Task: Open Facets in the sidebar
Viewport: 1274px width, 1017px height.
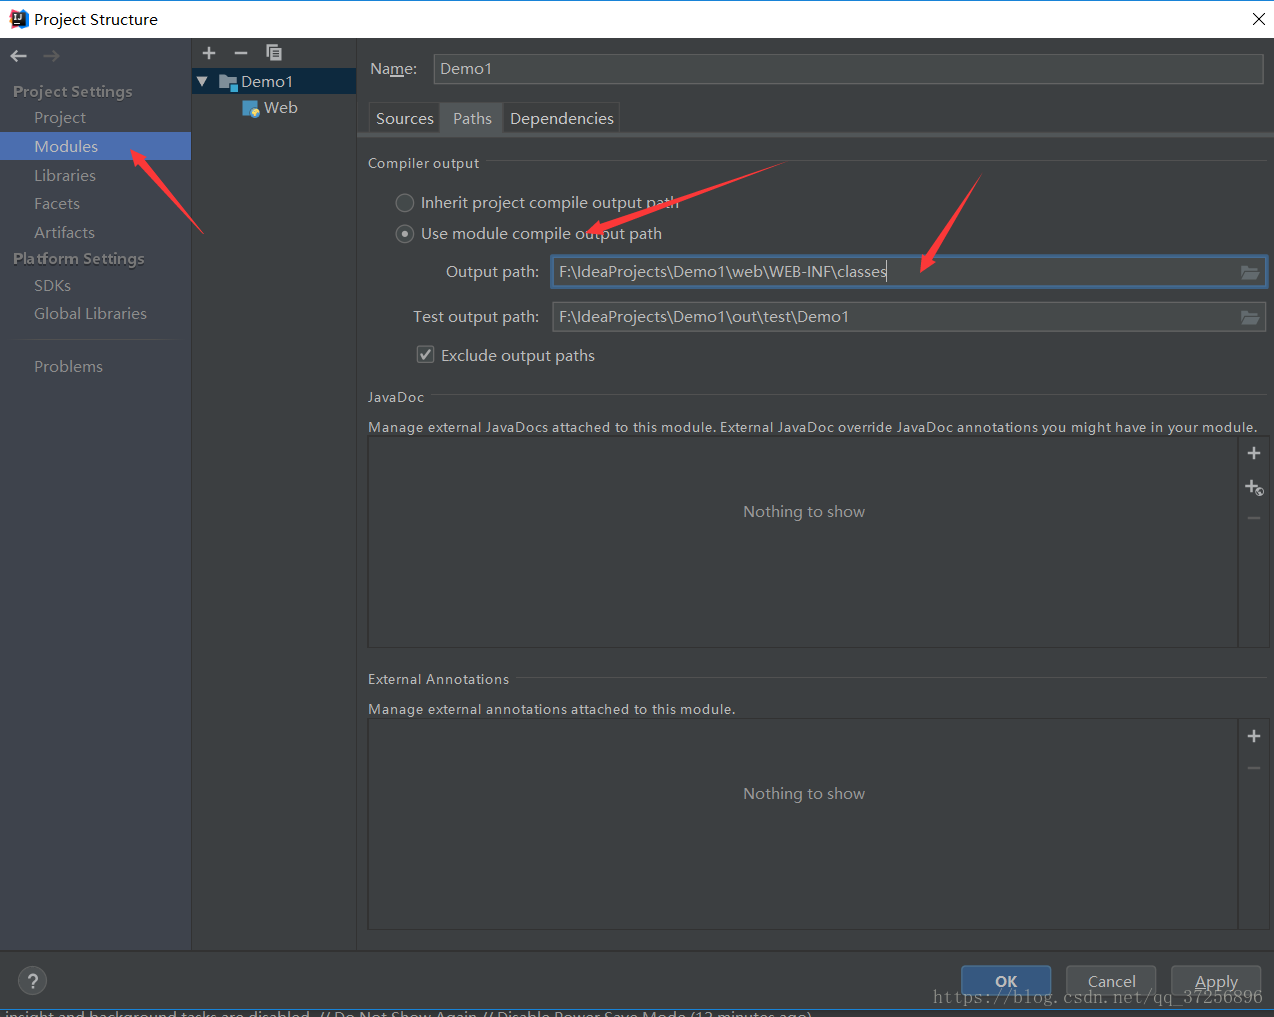Action: tap(57, 204)
